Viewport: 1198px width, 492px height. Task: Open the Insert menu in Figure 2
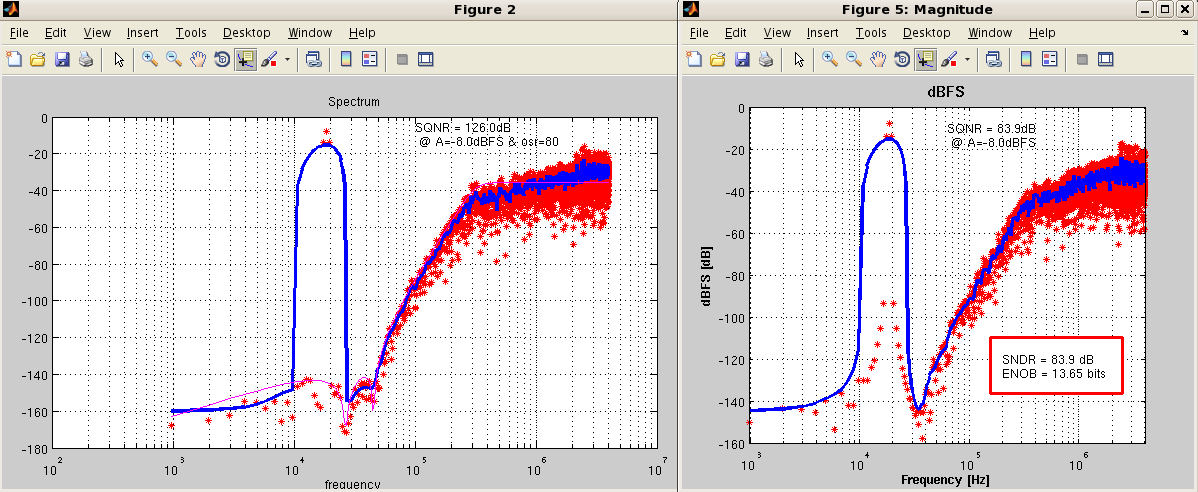click(143, 33)
